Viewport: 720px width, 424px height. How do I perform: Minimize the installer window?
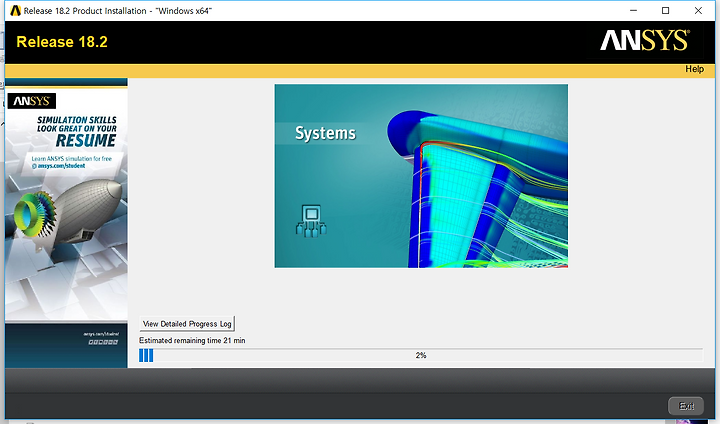[633, 11]
